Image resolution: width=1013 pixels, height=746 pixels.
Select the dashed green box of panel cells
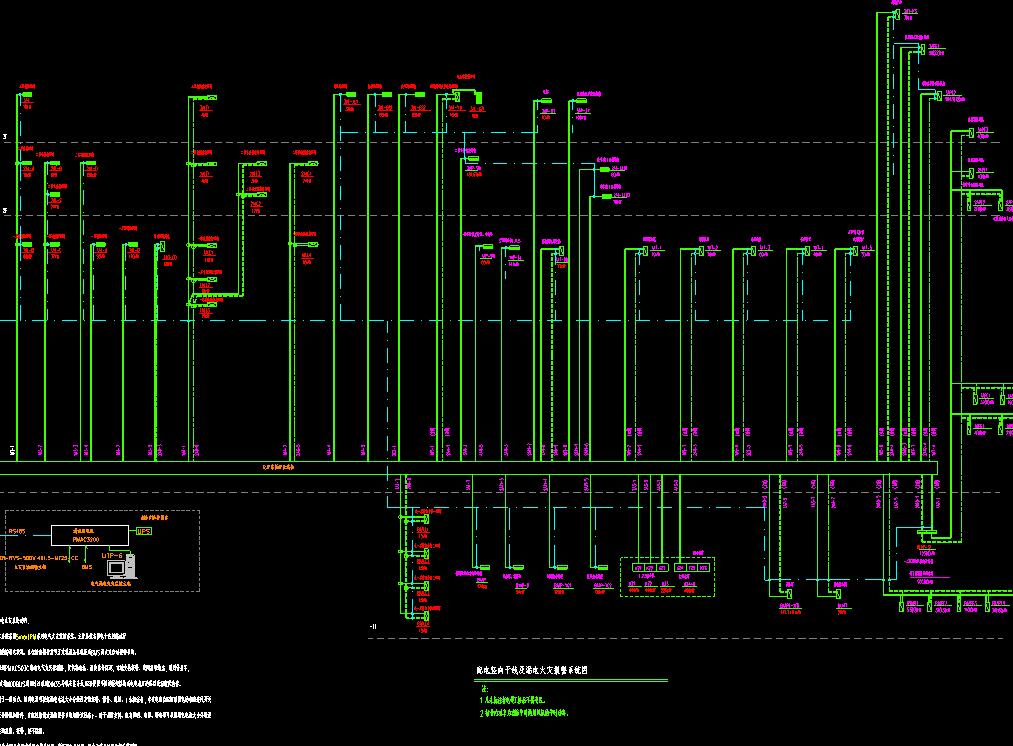tap(667, 577)
